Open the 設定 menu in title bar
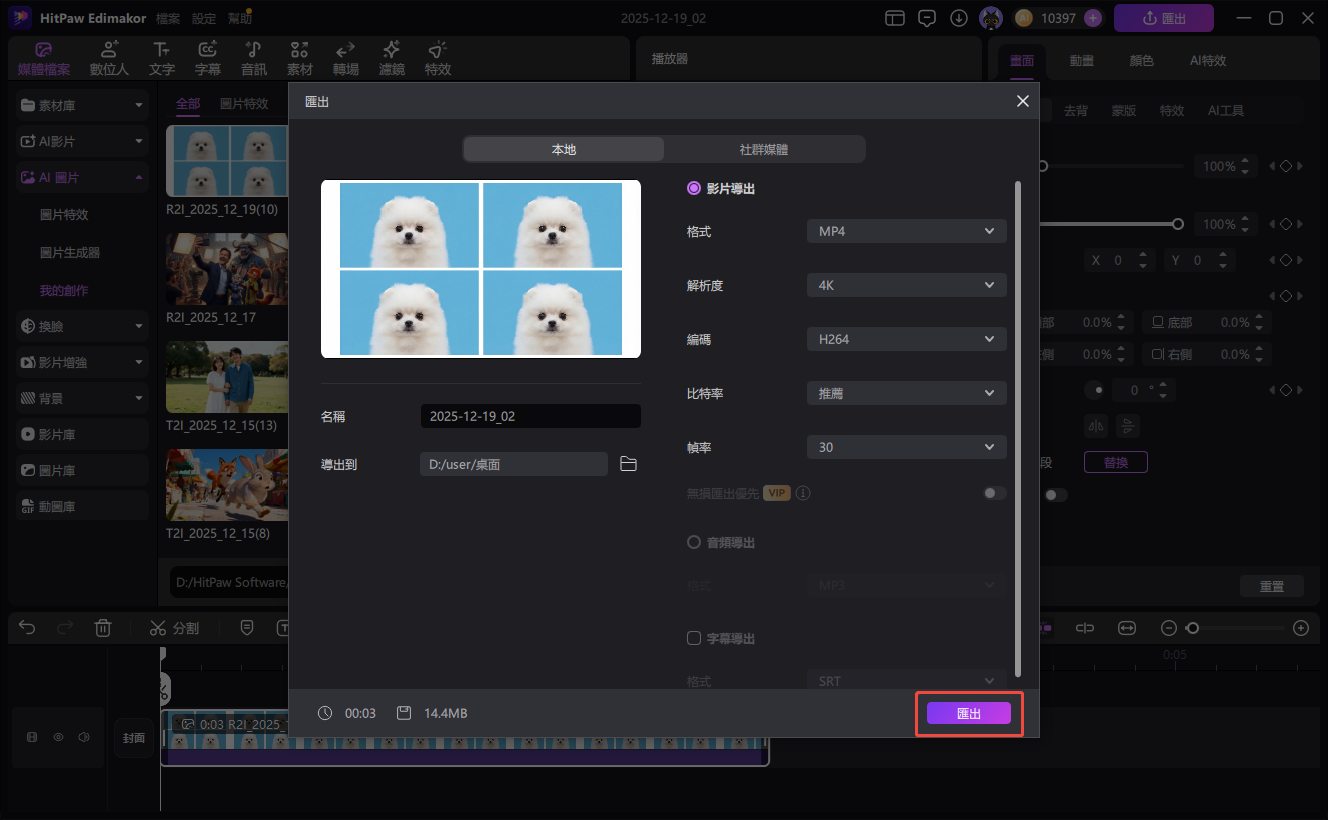Screen dimensions: 1328x820 pyautogui.click(x=204, y=18)
